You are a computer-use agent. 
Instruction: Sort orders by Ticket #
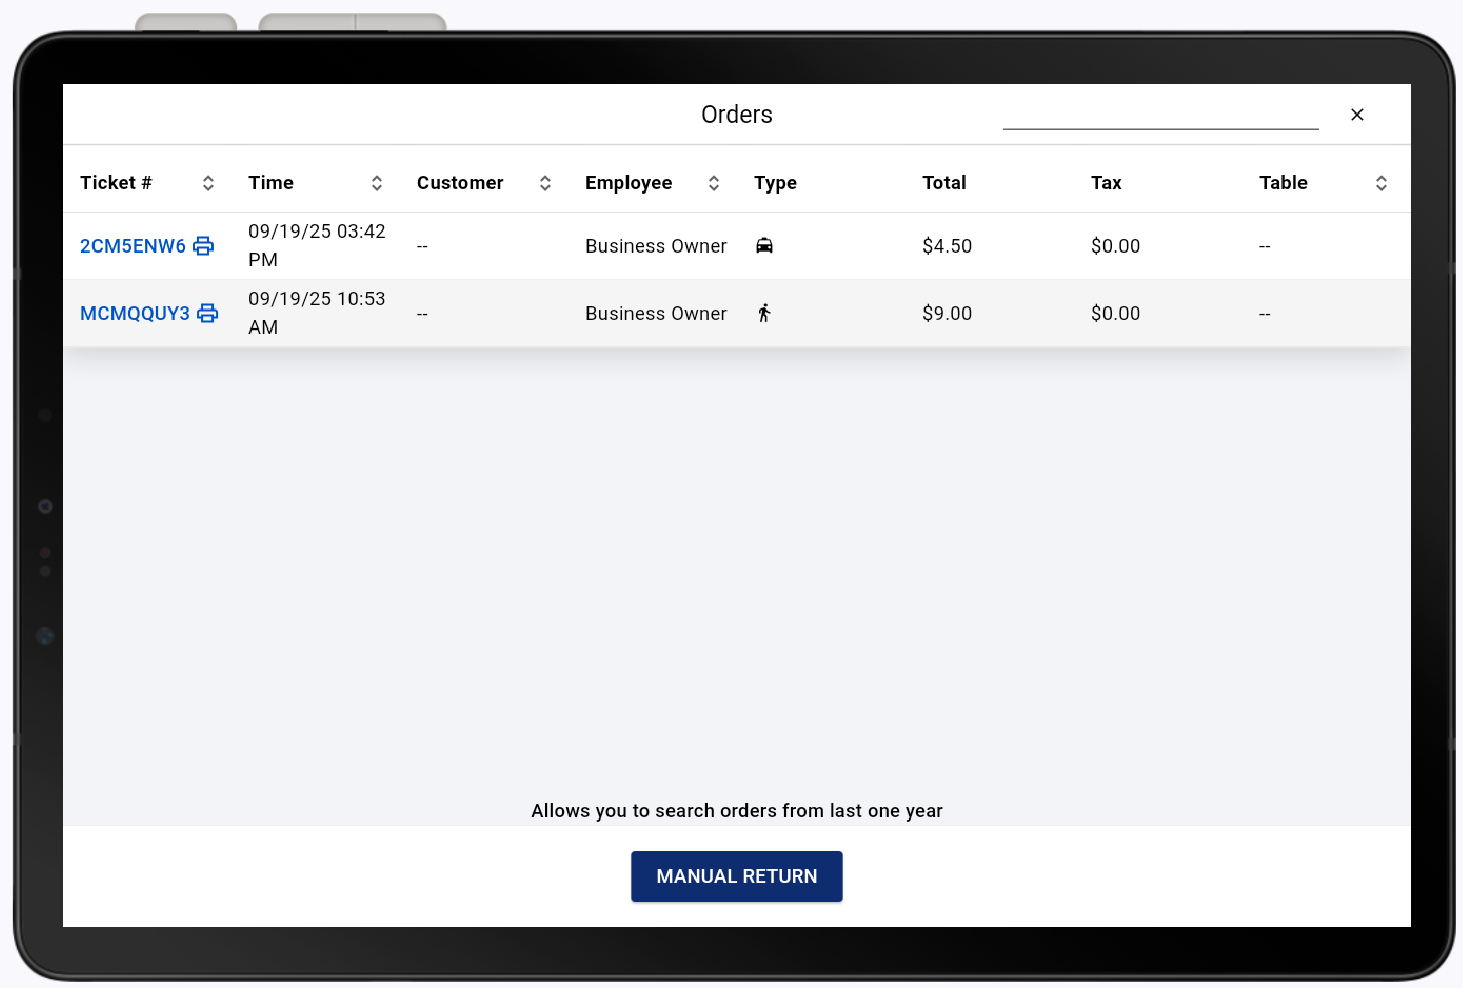pos(208,183)
